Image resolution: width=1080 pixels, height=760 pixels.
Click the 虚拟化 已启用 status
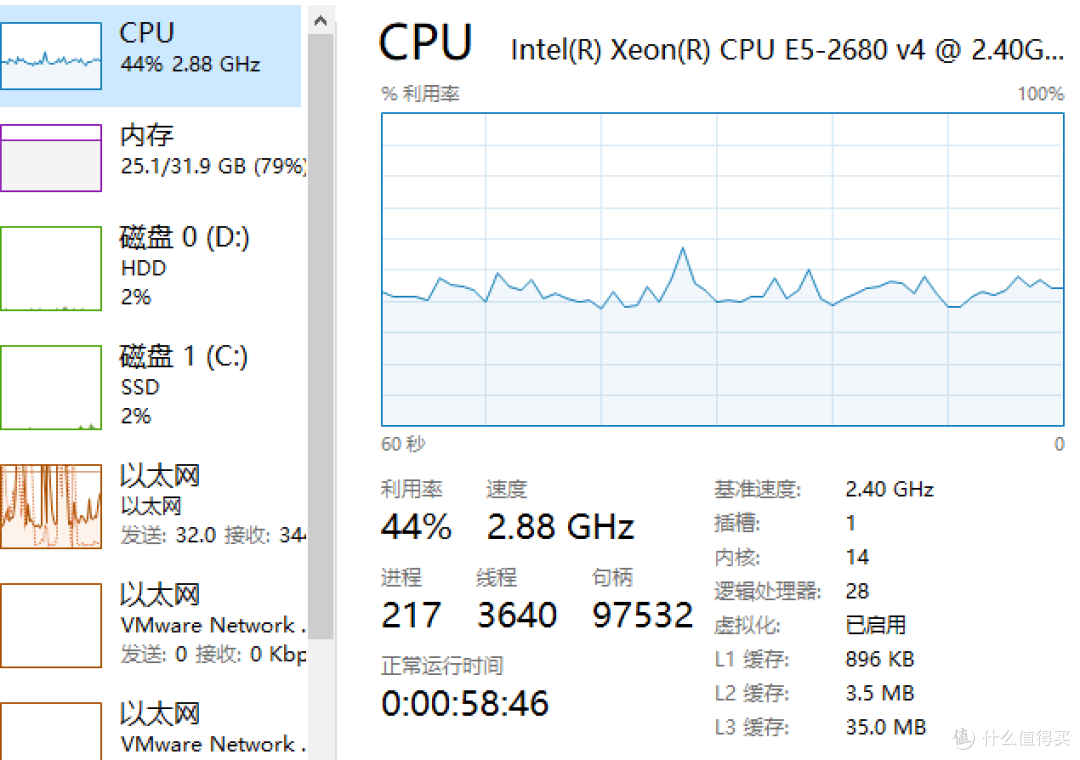coord(875,625)
